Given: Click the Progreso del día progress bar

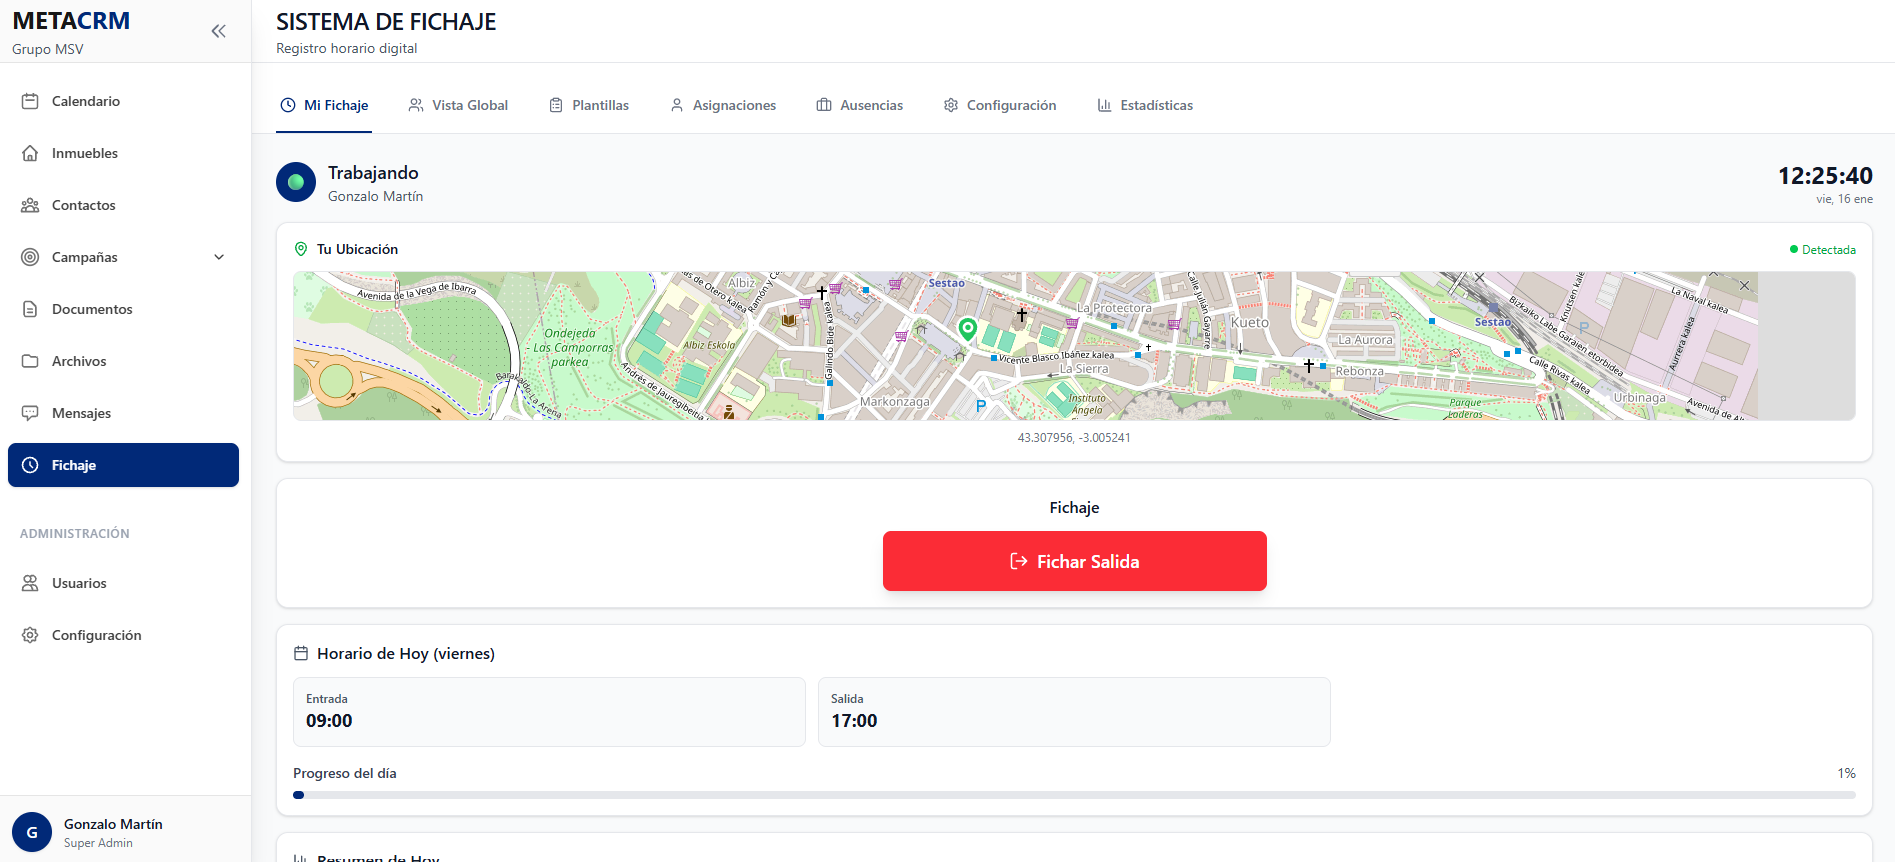Looking at the screenshot, I should click(x=1074, y=795).
